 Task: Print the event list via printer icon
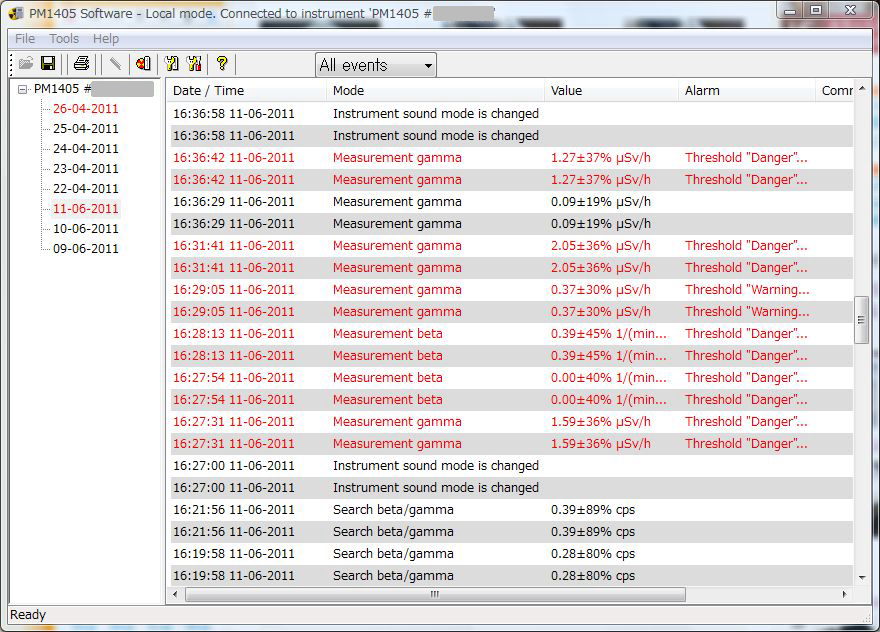pos(81,63)
